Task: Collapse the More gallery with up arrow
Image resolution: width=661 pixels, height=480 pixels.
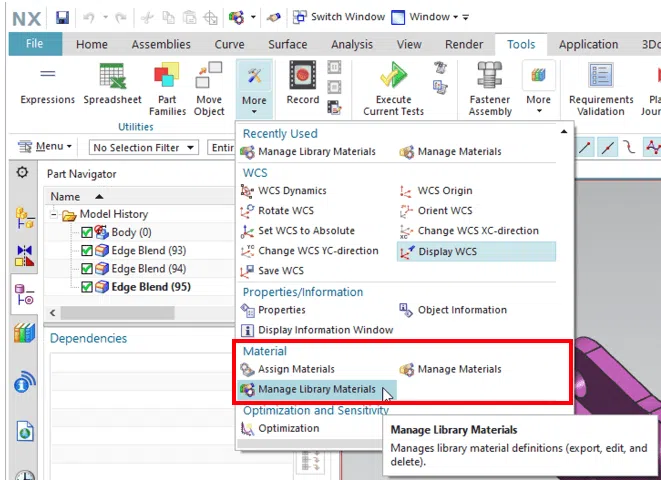Action: tap(564, 132)
